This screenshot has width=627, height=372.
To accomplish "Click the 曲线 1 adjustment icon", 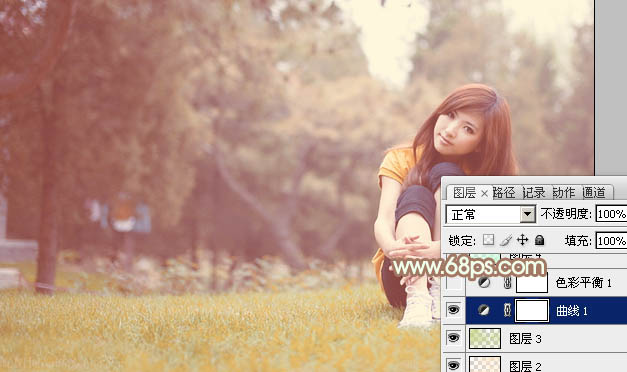I will 484,310.
